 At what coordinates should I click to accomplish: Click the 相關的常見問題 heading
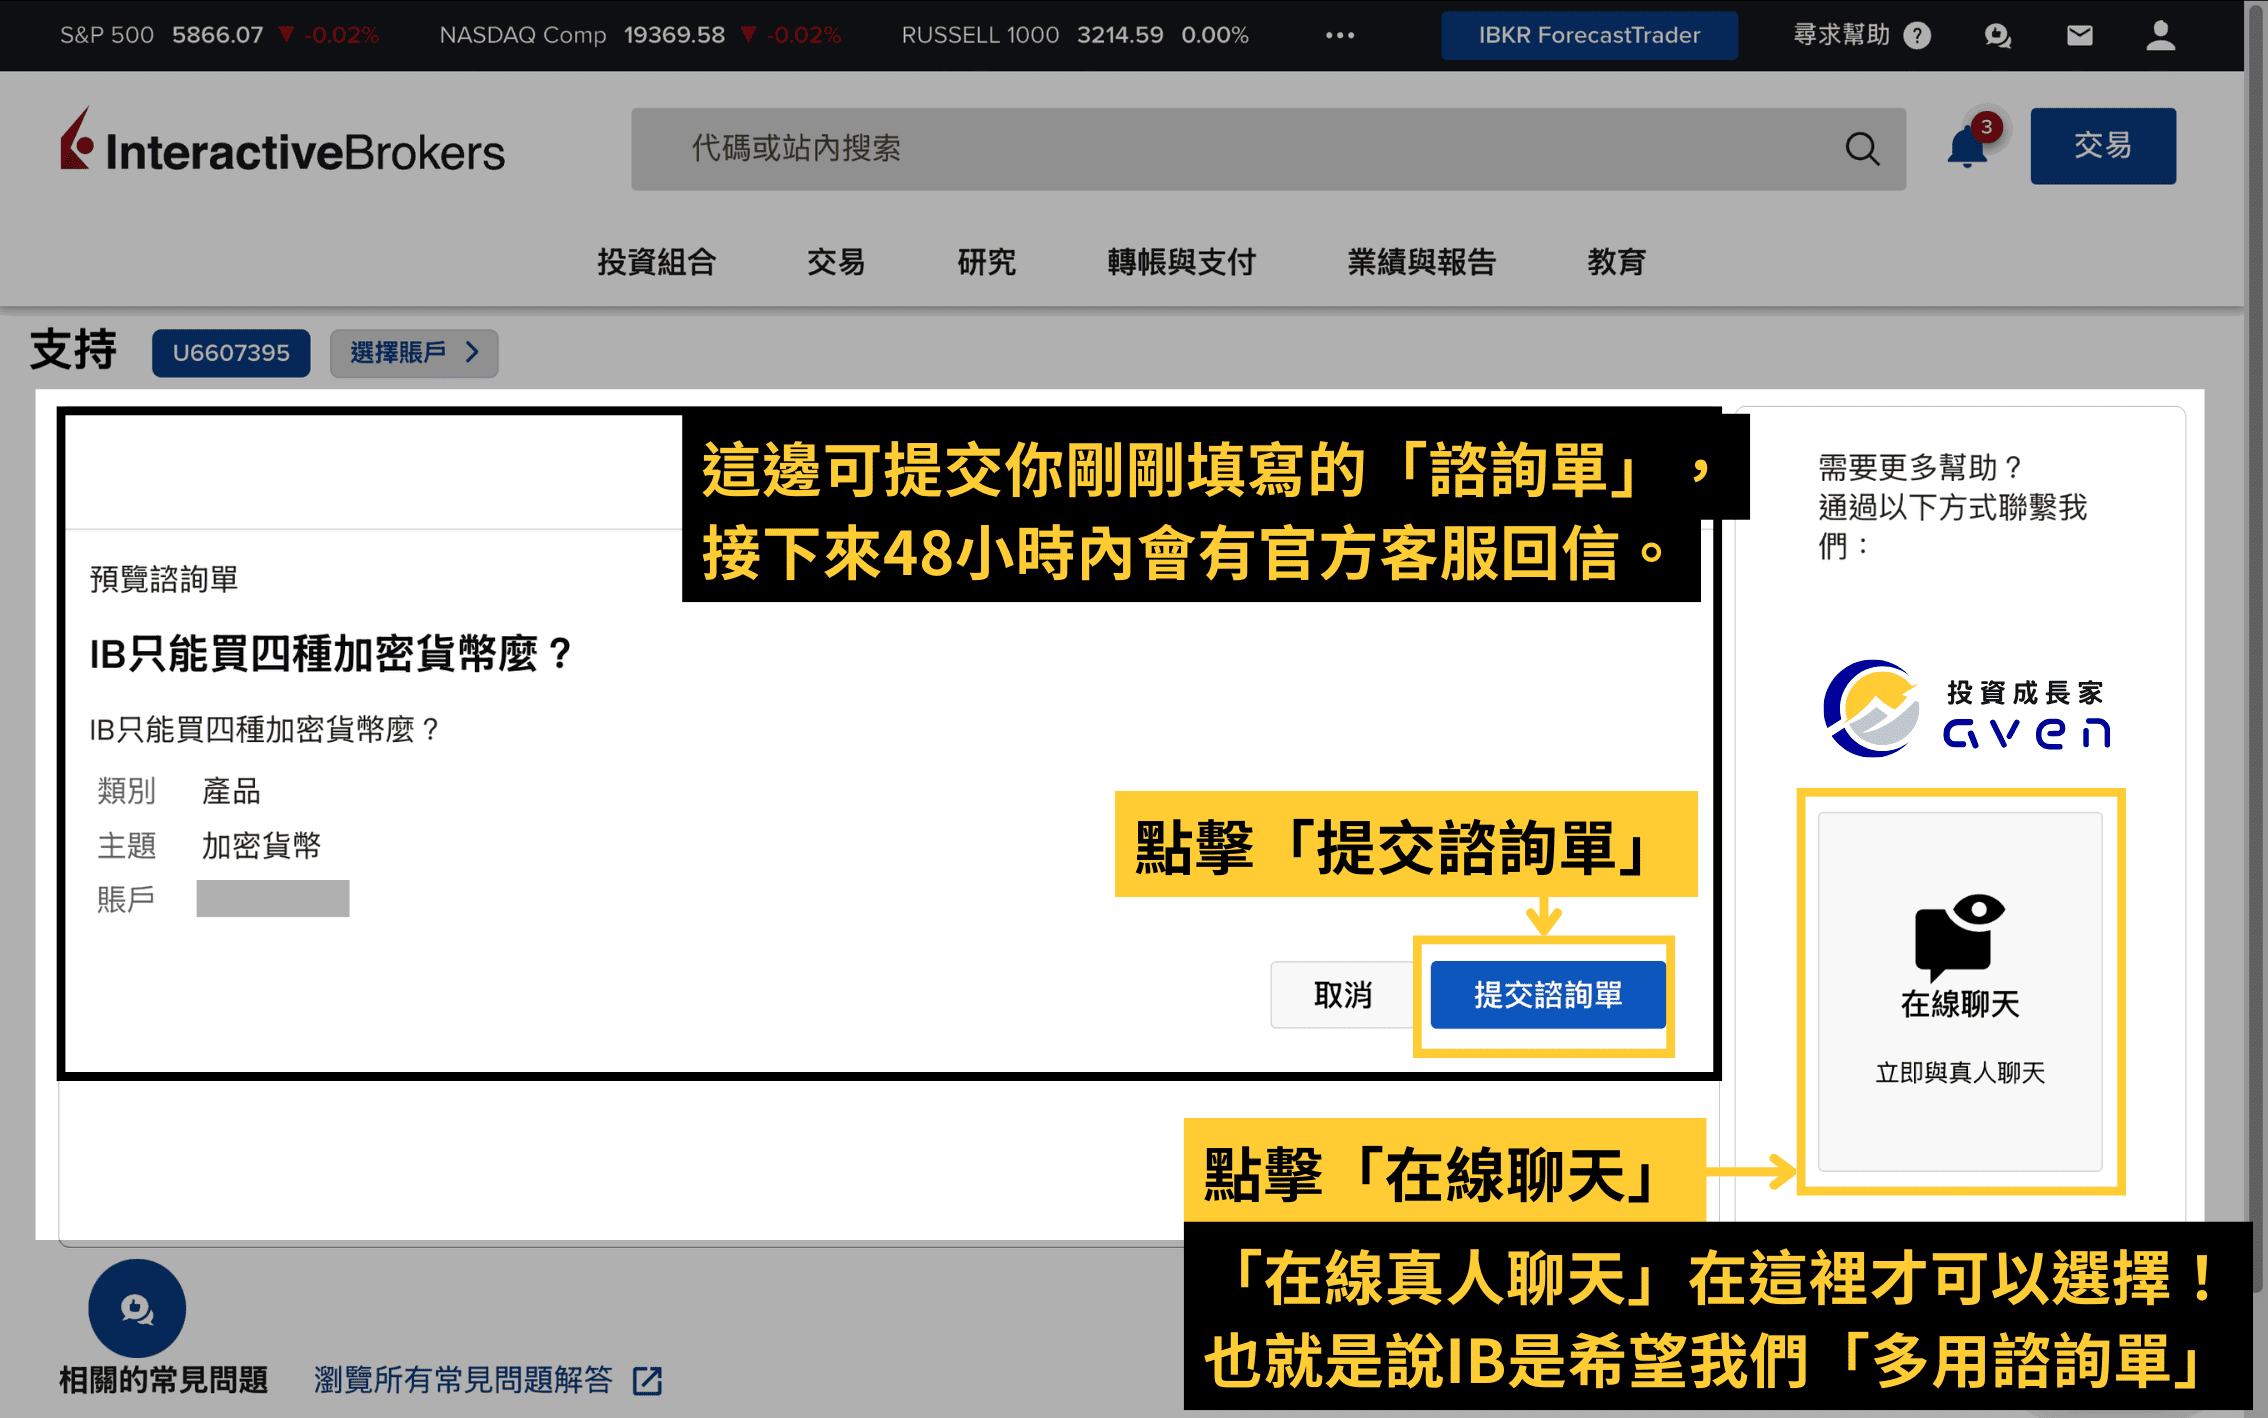pyautogui.click(x=163, y=1380)
